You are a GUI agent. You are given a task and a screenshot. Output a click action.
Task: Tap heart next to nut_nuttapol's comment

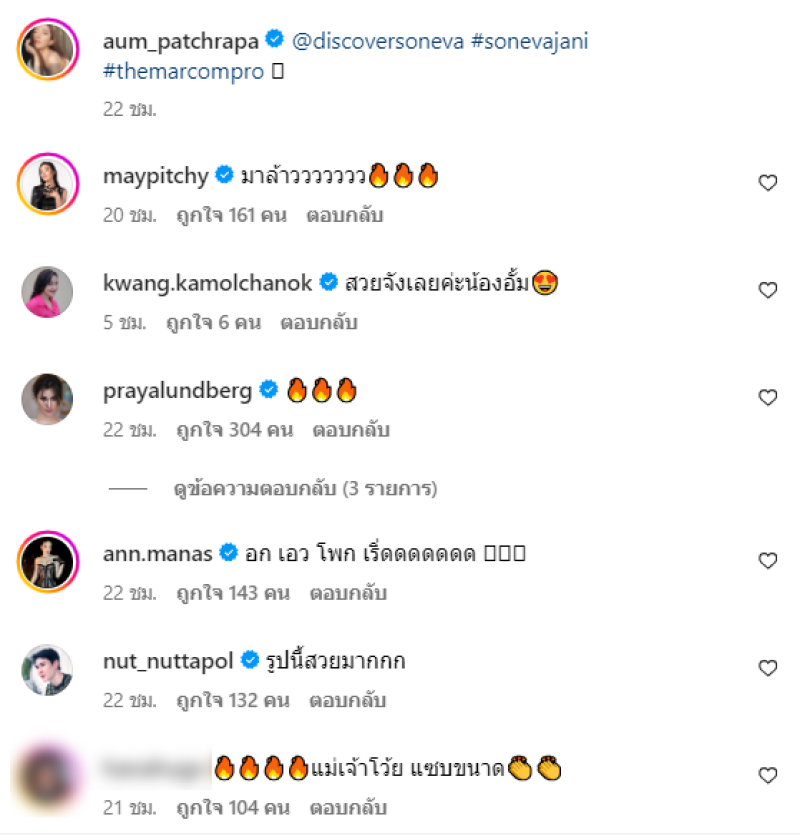(767, 668)
